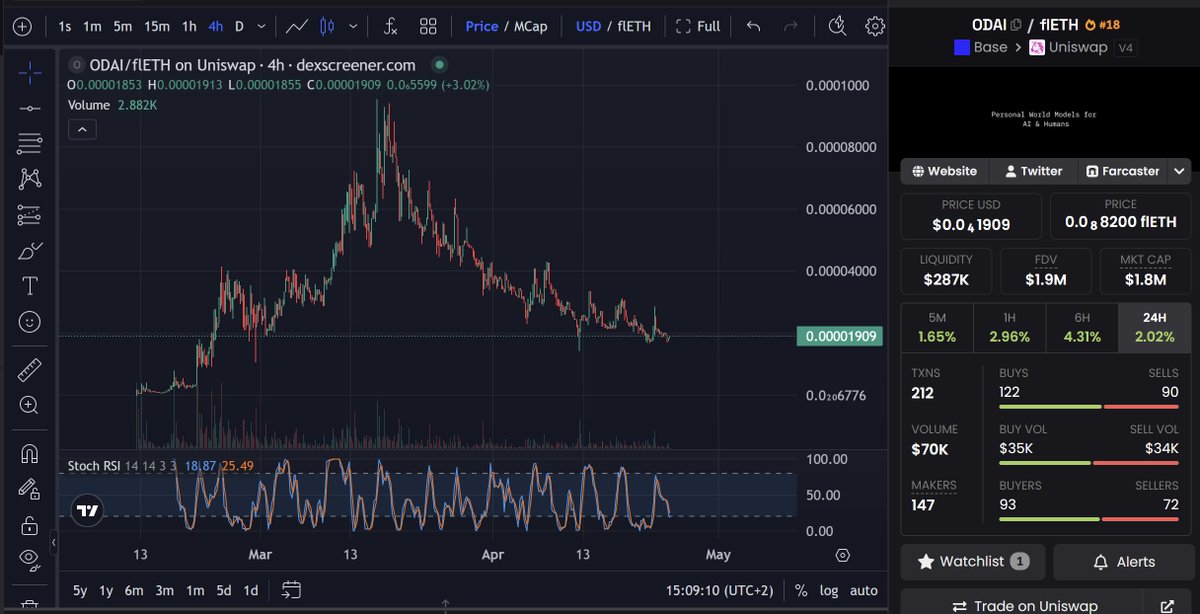Click the buys versus sells ratio bar

point(1090,407)
